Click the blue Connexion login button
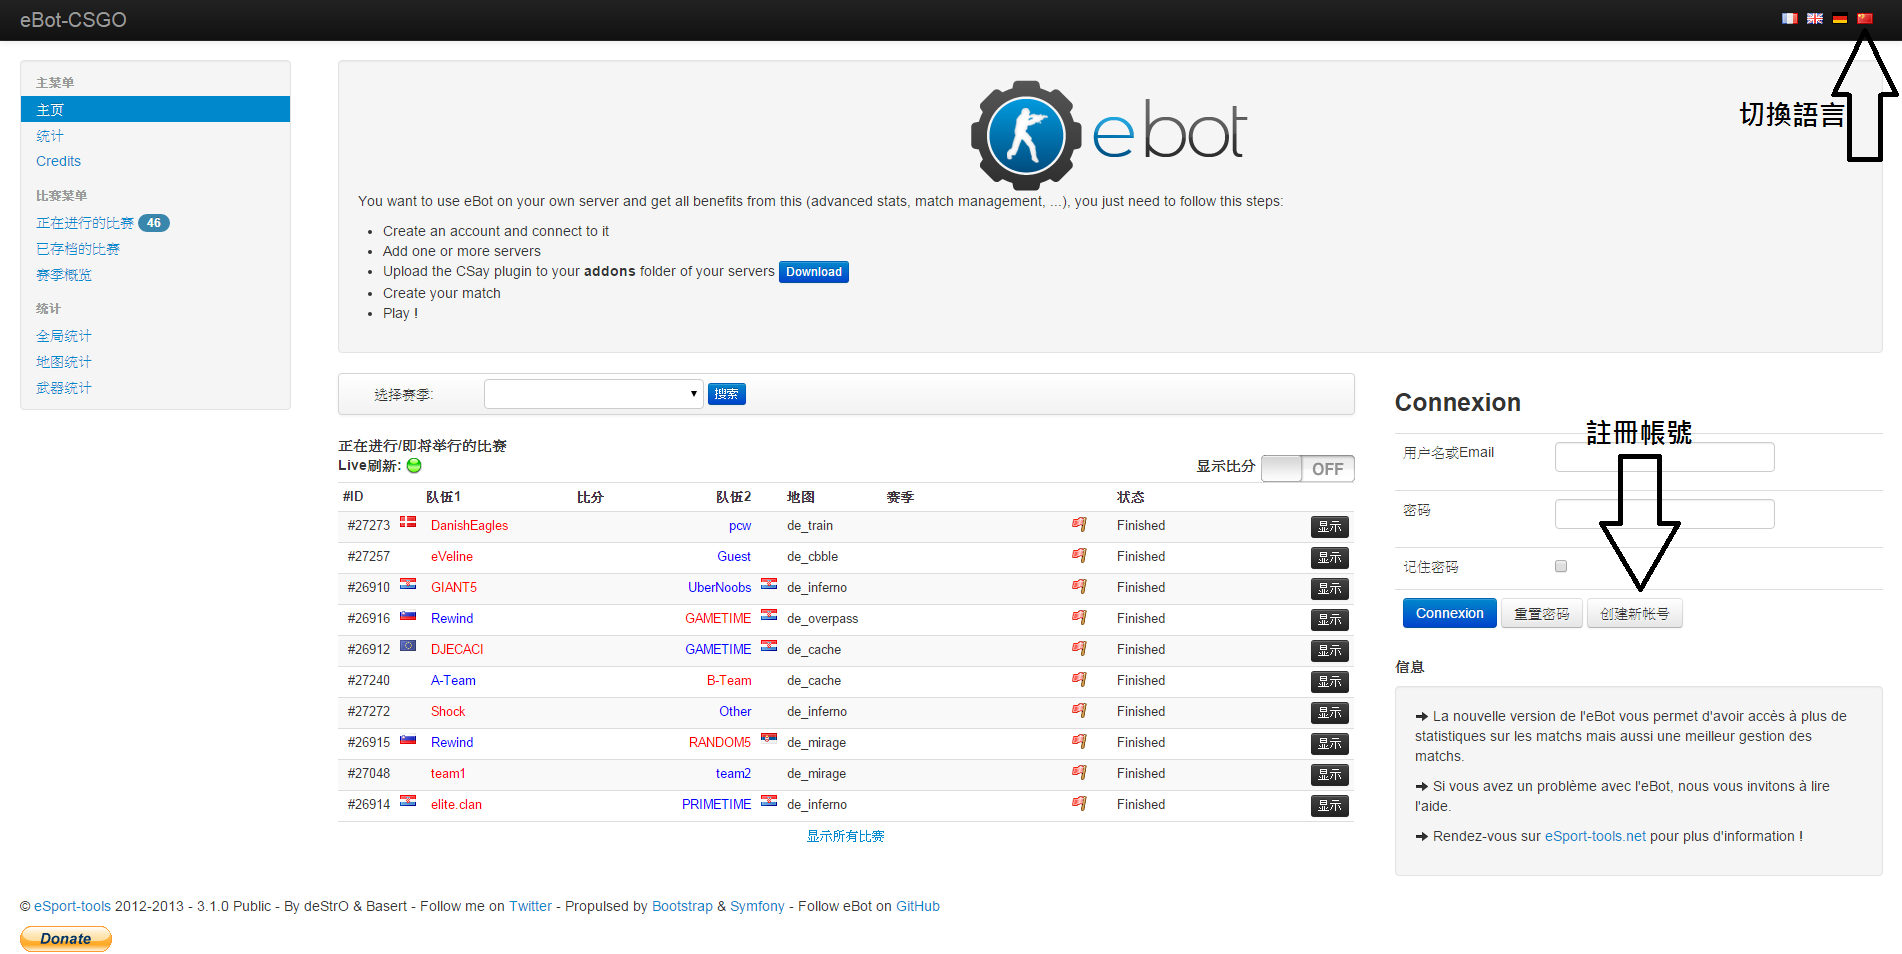 click(1450, 613)
